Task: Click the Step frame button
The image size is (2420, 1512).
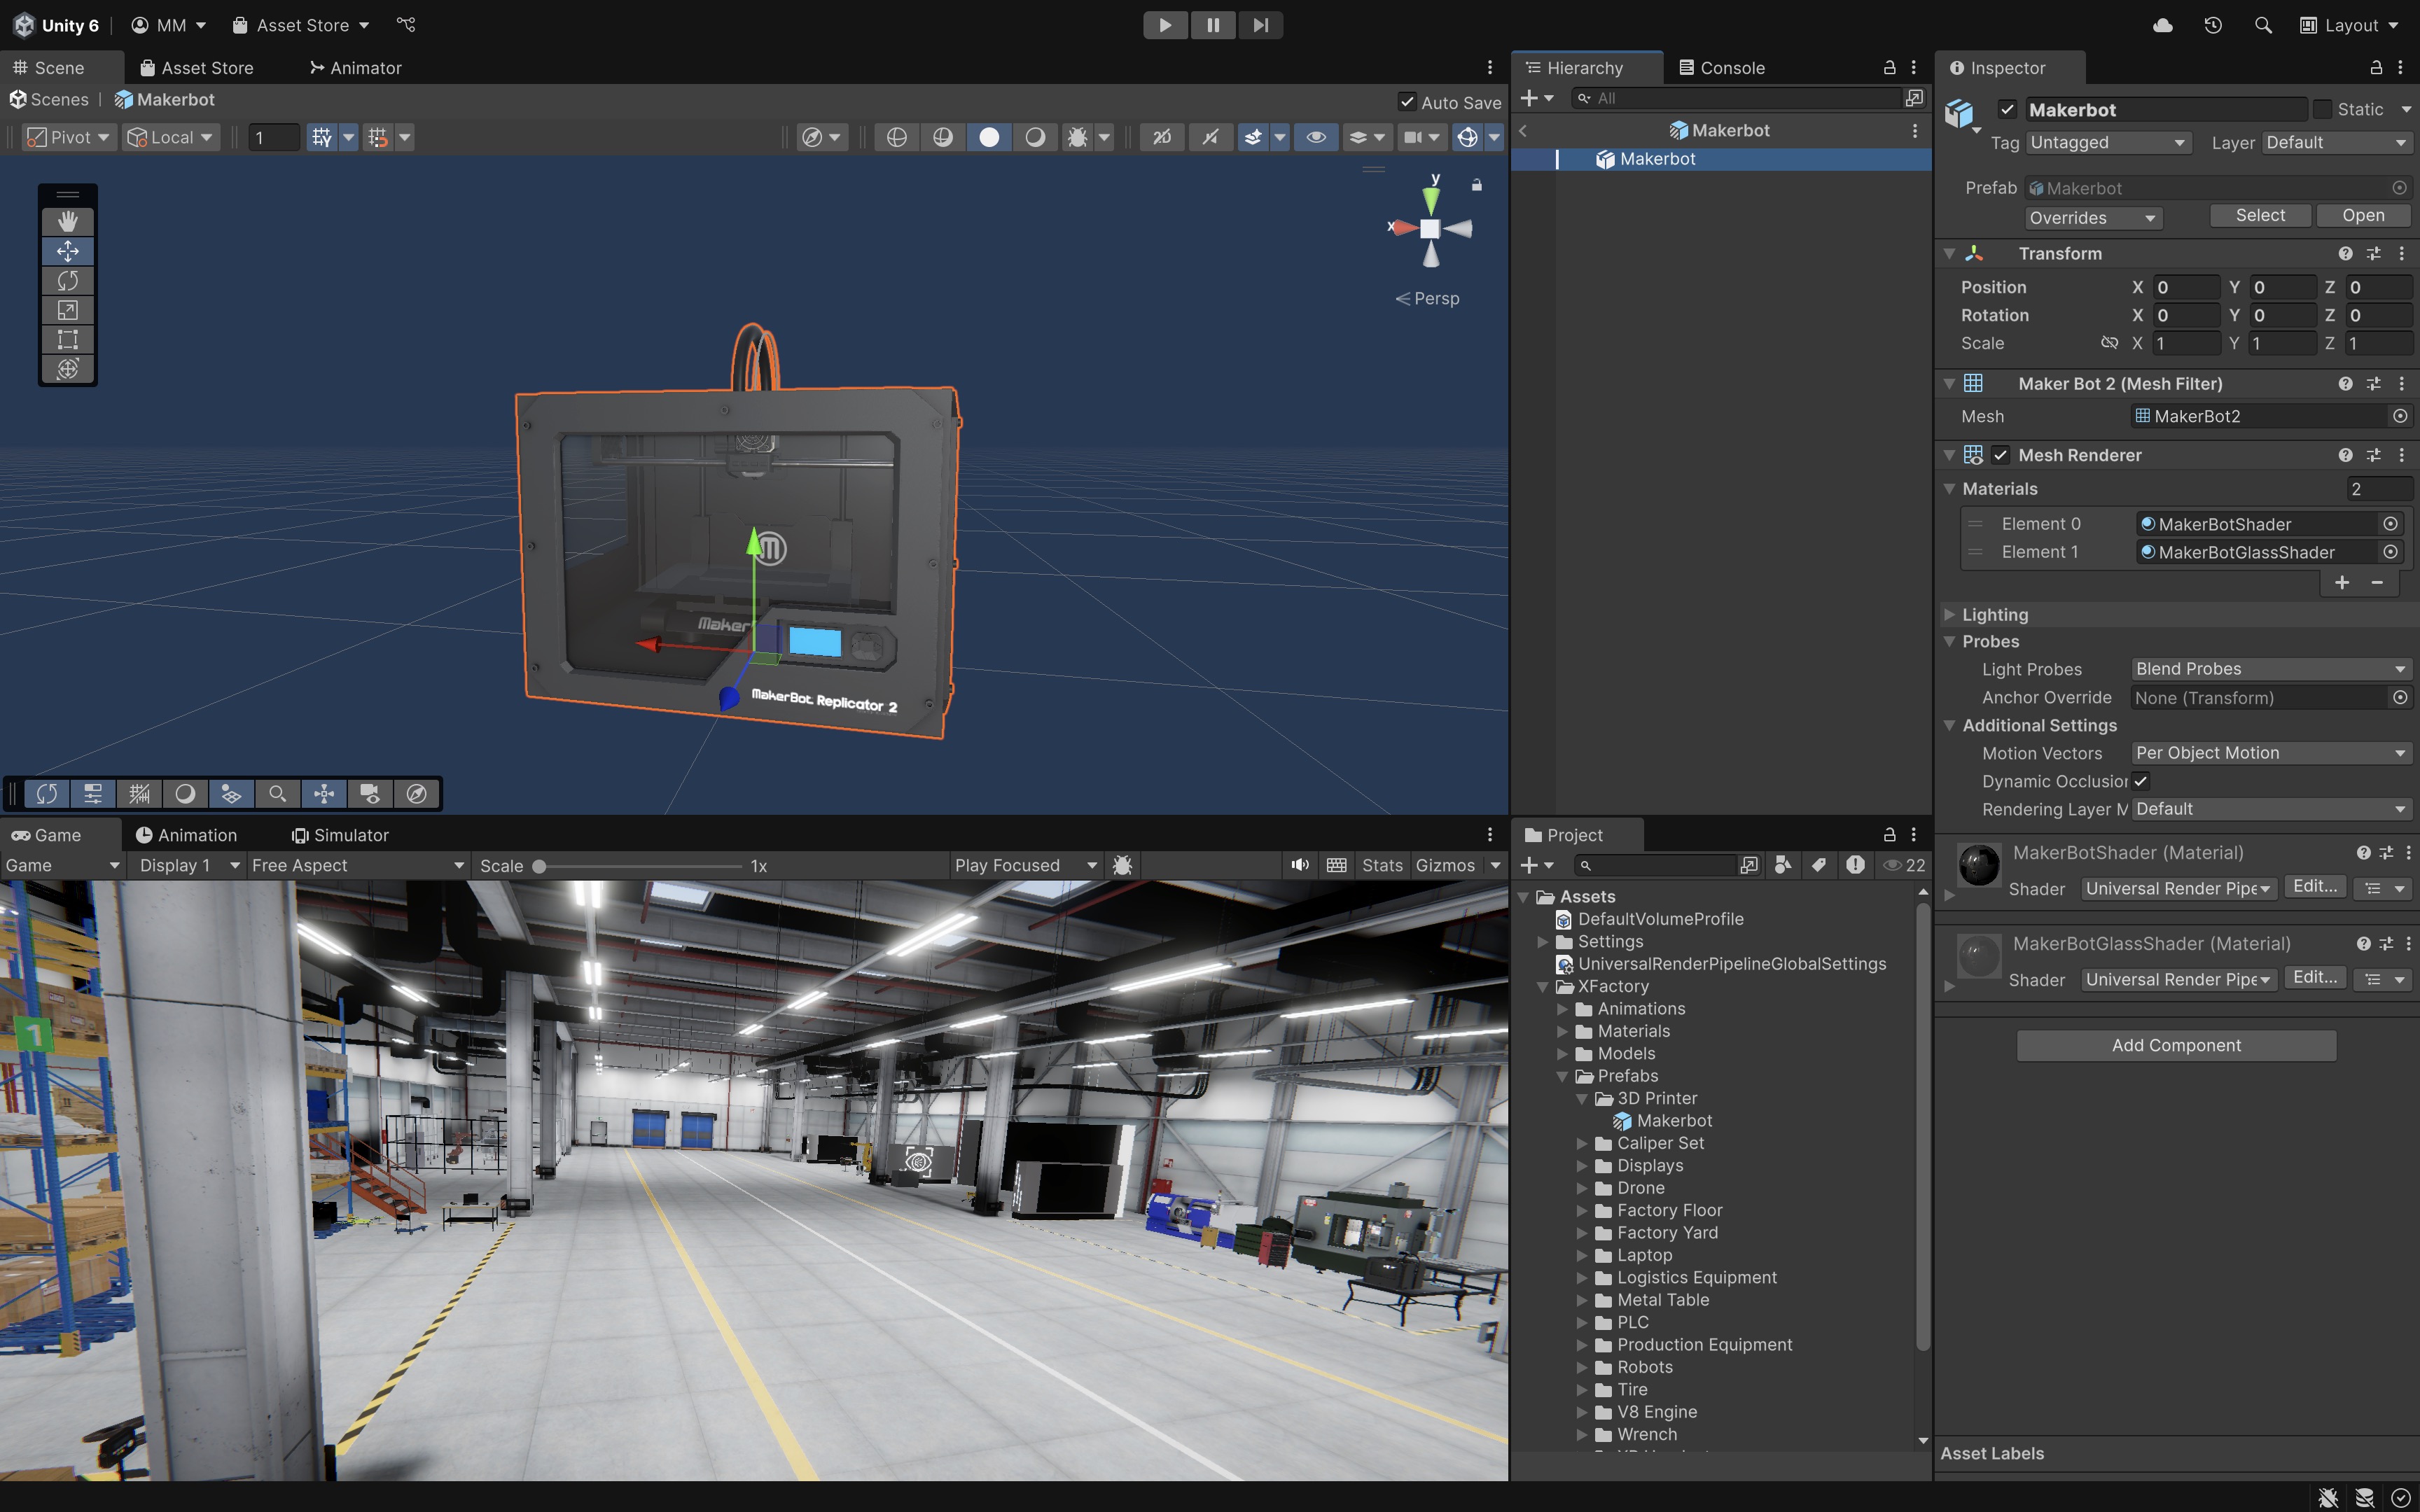Action: click(1260, 25)
